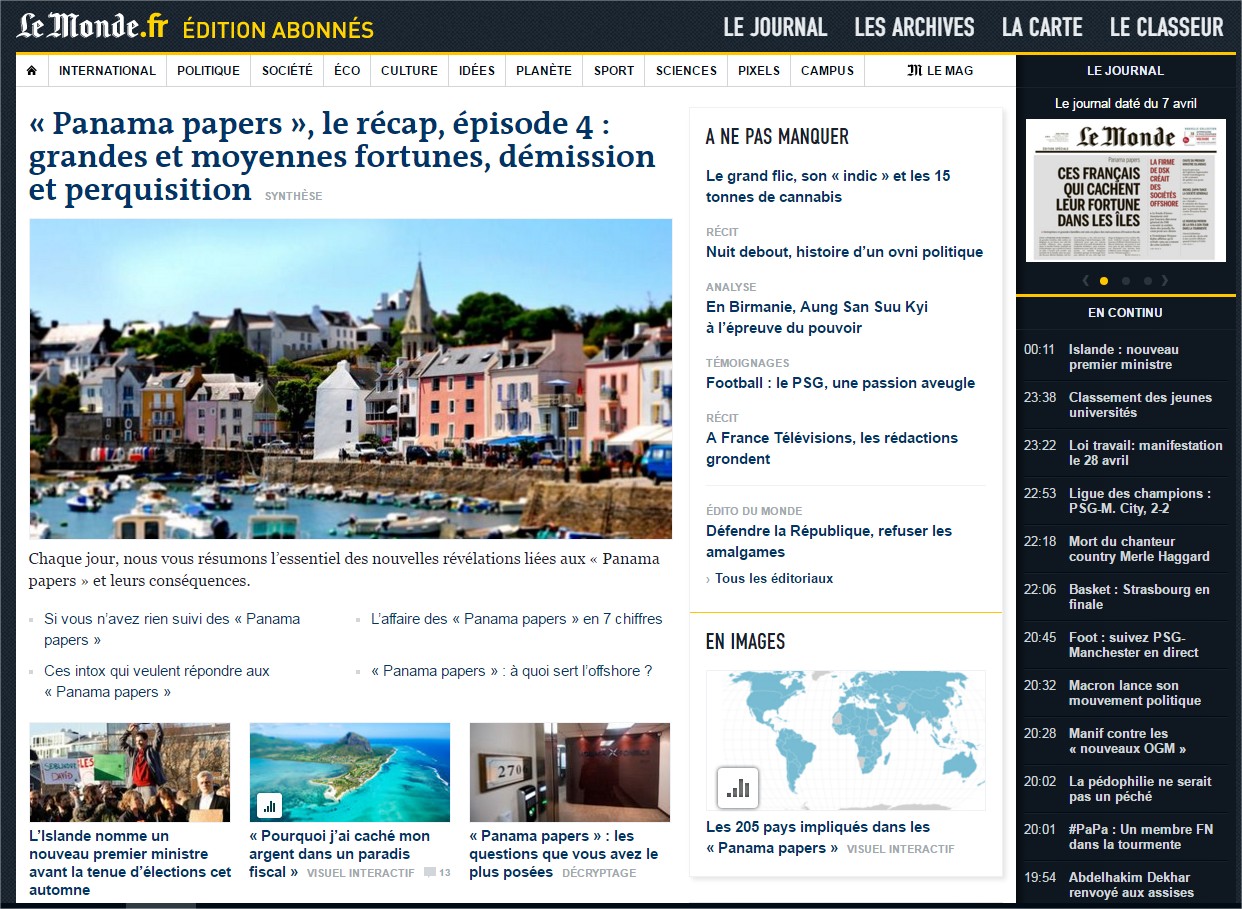The width and height of the screenshot is (1242, 909).
Task: Open Les Archives in the header
Action: point(914,27)
